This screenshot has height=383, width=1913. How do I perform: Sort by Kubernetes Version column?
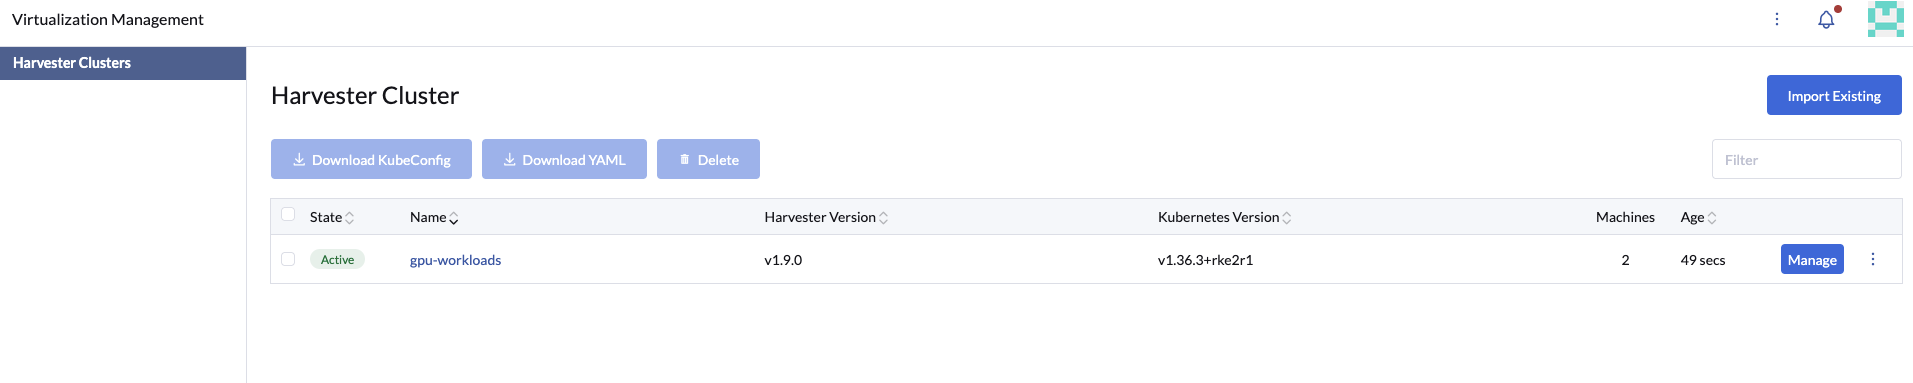point(1224,217)
